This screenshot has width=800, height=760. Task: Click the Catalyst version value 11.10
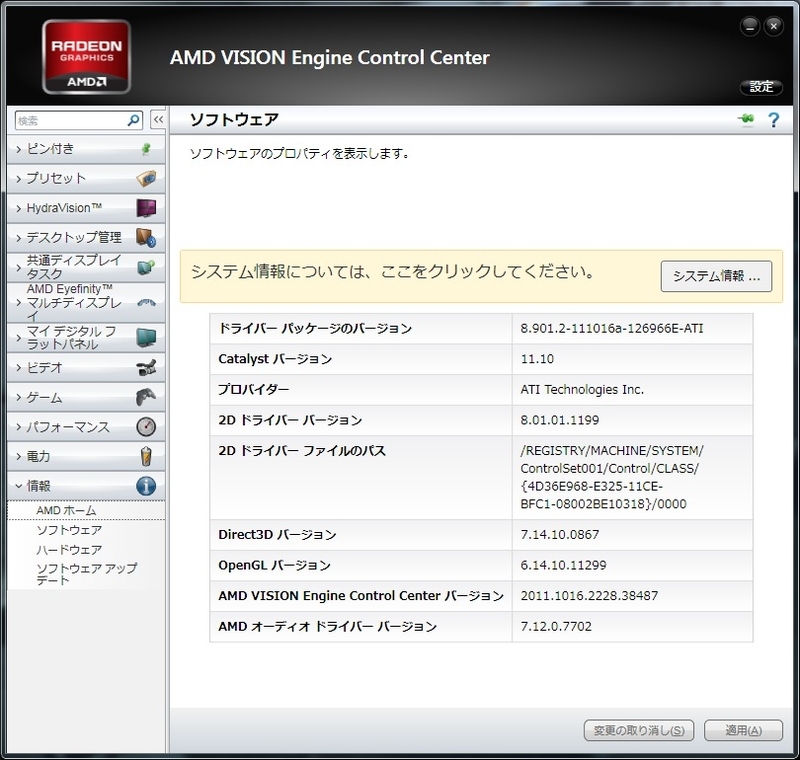[x=537, y=359]
